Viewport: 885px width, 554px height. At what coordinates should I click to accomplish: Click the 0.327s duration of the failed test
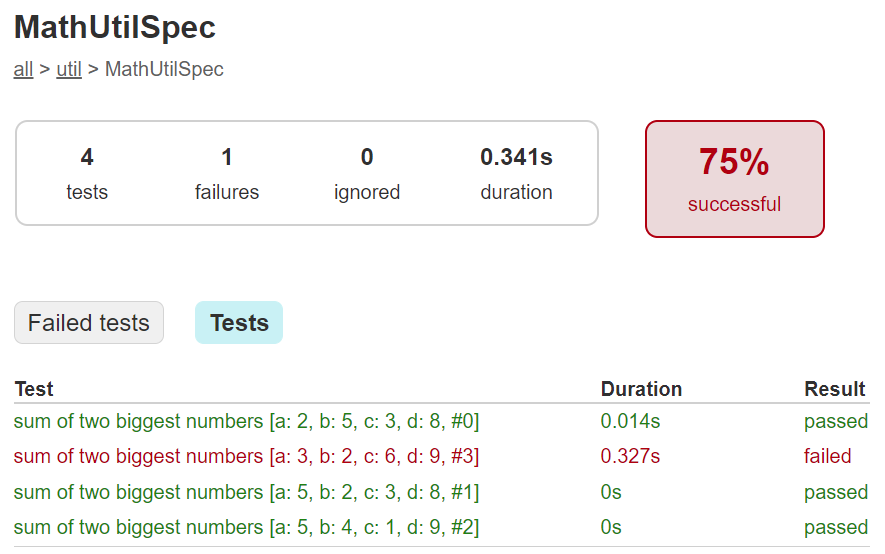630,456
